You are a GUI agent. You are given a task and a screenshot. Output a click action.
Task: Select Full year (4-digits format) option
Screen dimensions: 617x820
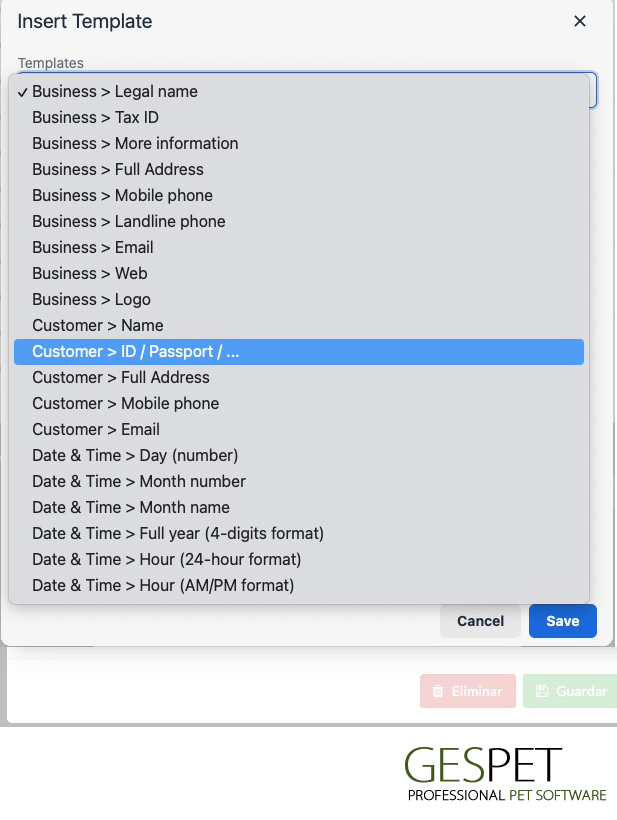point(299,534)
